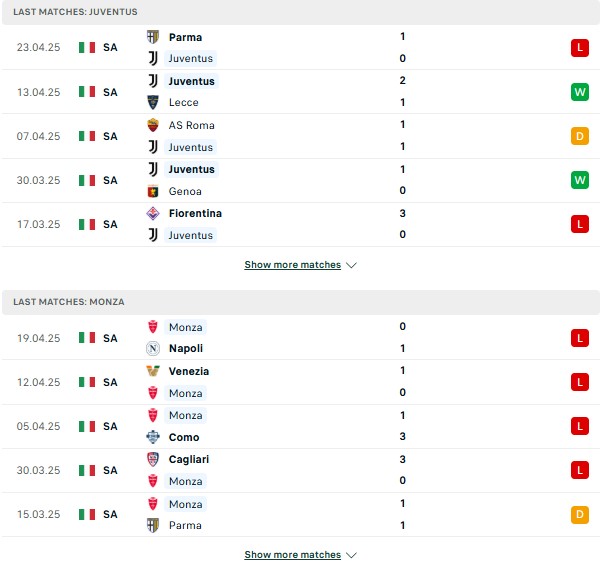The height and width of the screenshot is (570, 601).
Task: Click the orange D badge for AS Roma match
Action: [x=580, y=136]
